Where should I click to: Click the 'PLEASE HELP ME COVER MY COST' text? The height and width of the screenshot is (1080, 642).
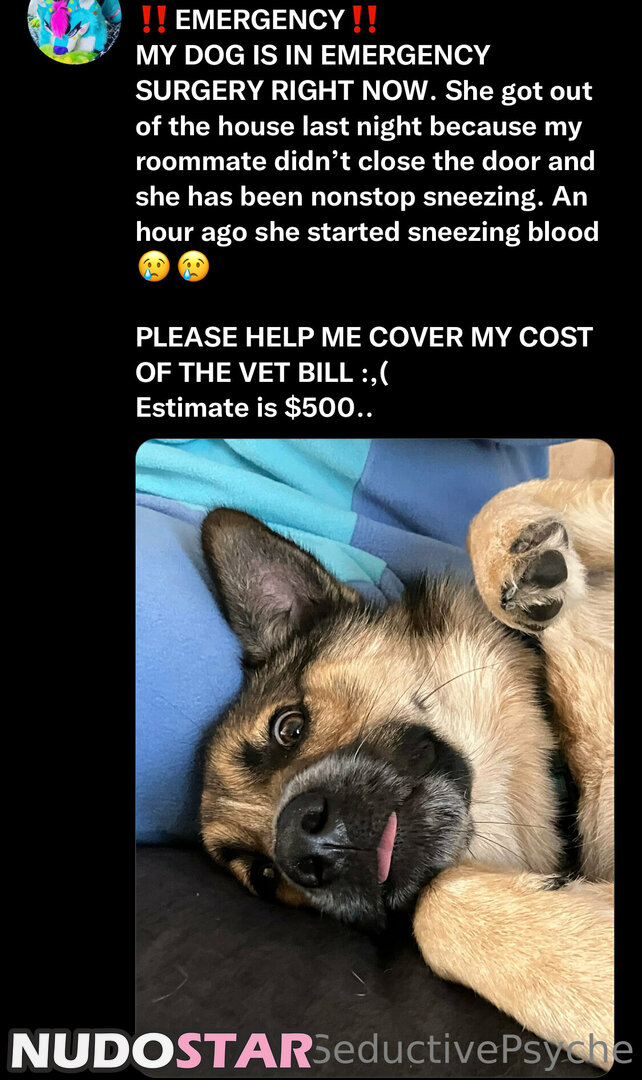(x=364, y=337)
